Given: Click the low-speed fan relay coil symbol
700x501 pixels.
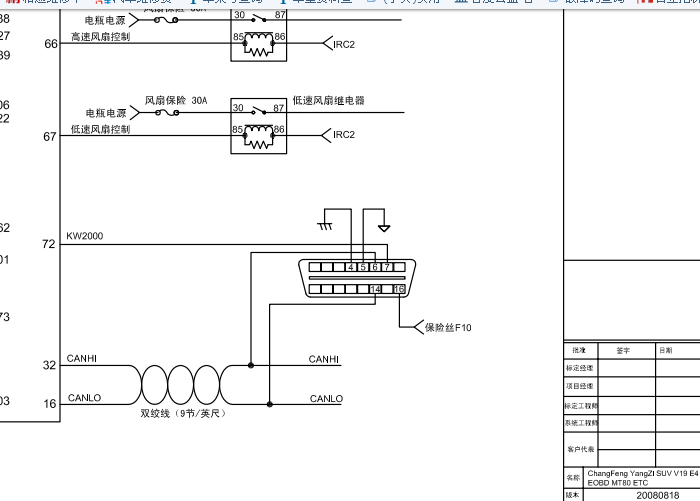Looking at the screenshot, I should [x=258, y=136].
